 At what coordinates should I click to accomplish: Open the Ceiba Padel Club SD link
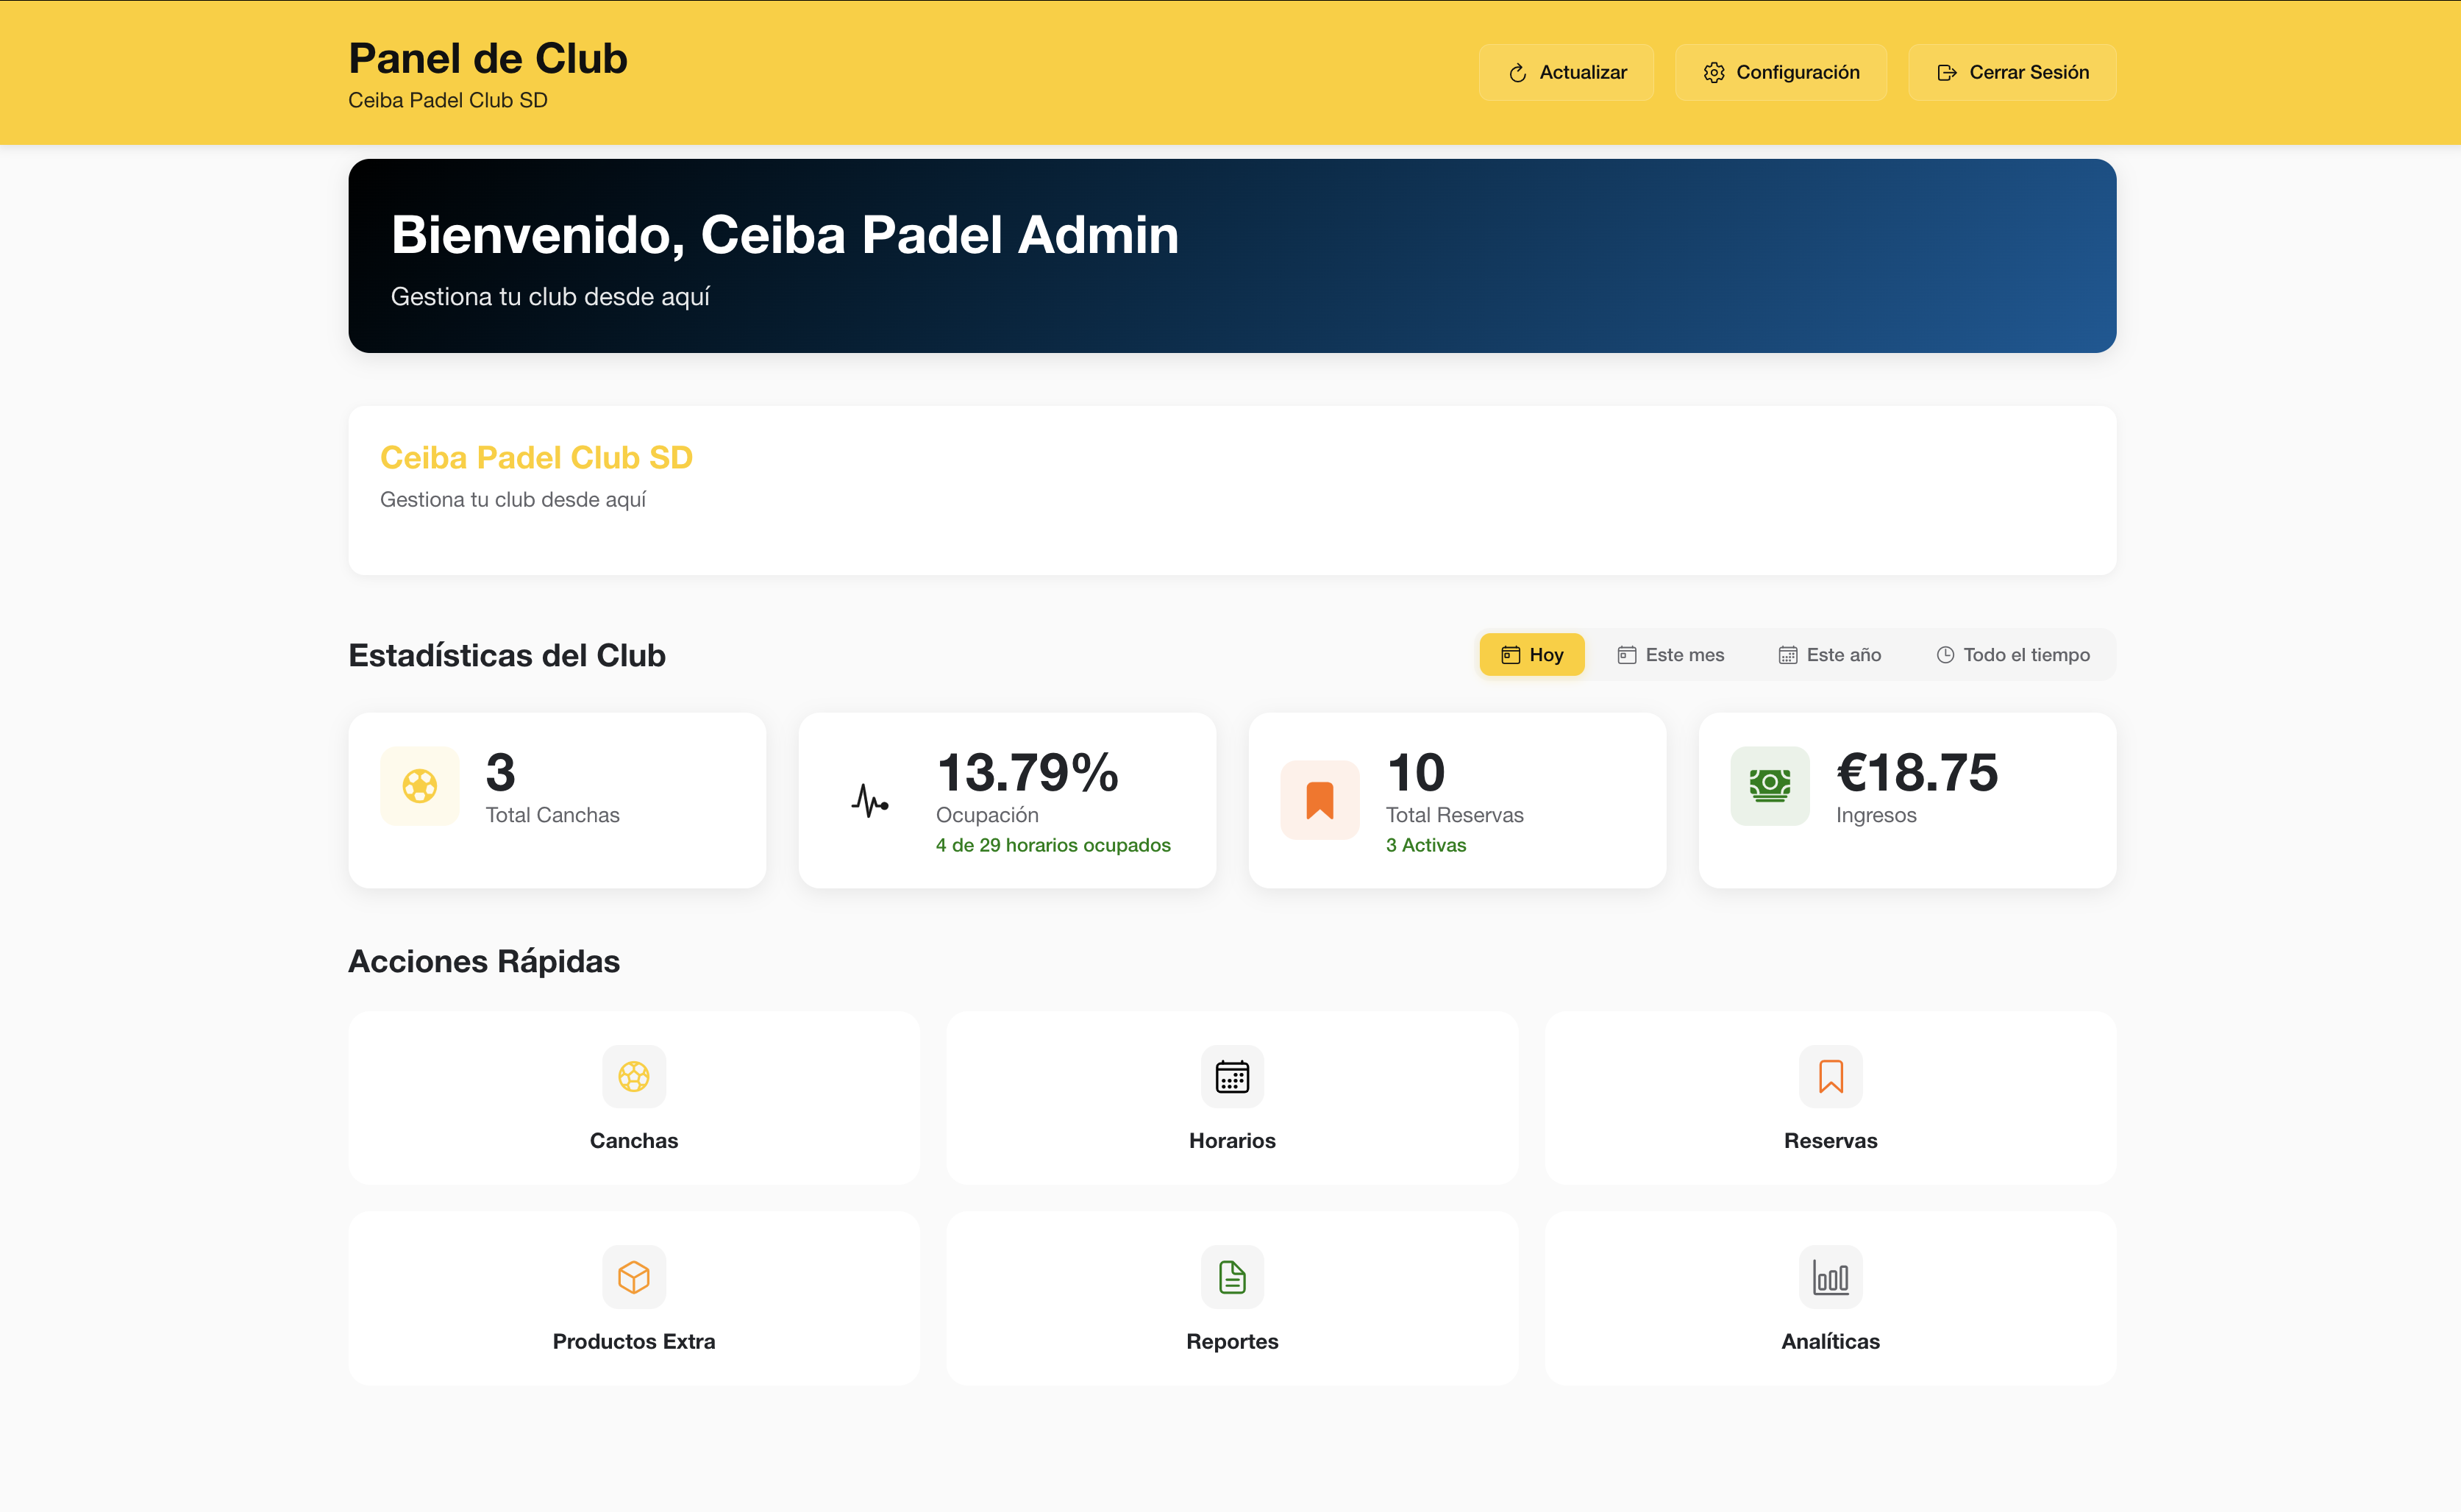pos(536,457)
